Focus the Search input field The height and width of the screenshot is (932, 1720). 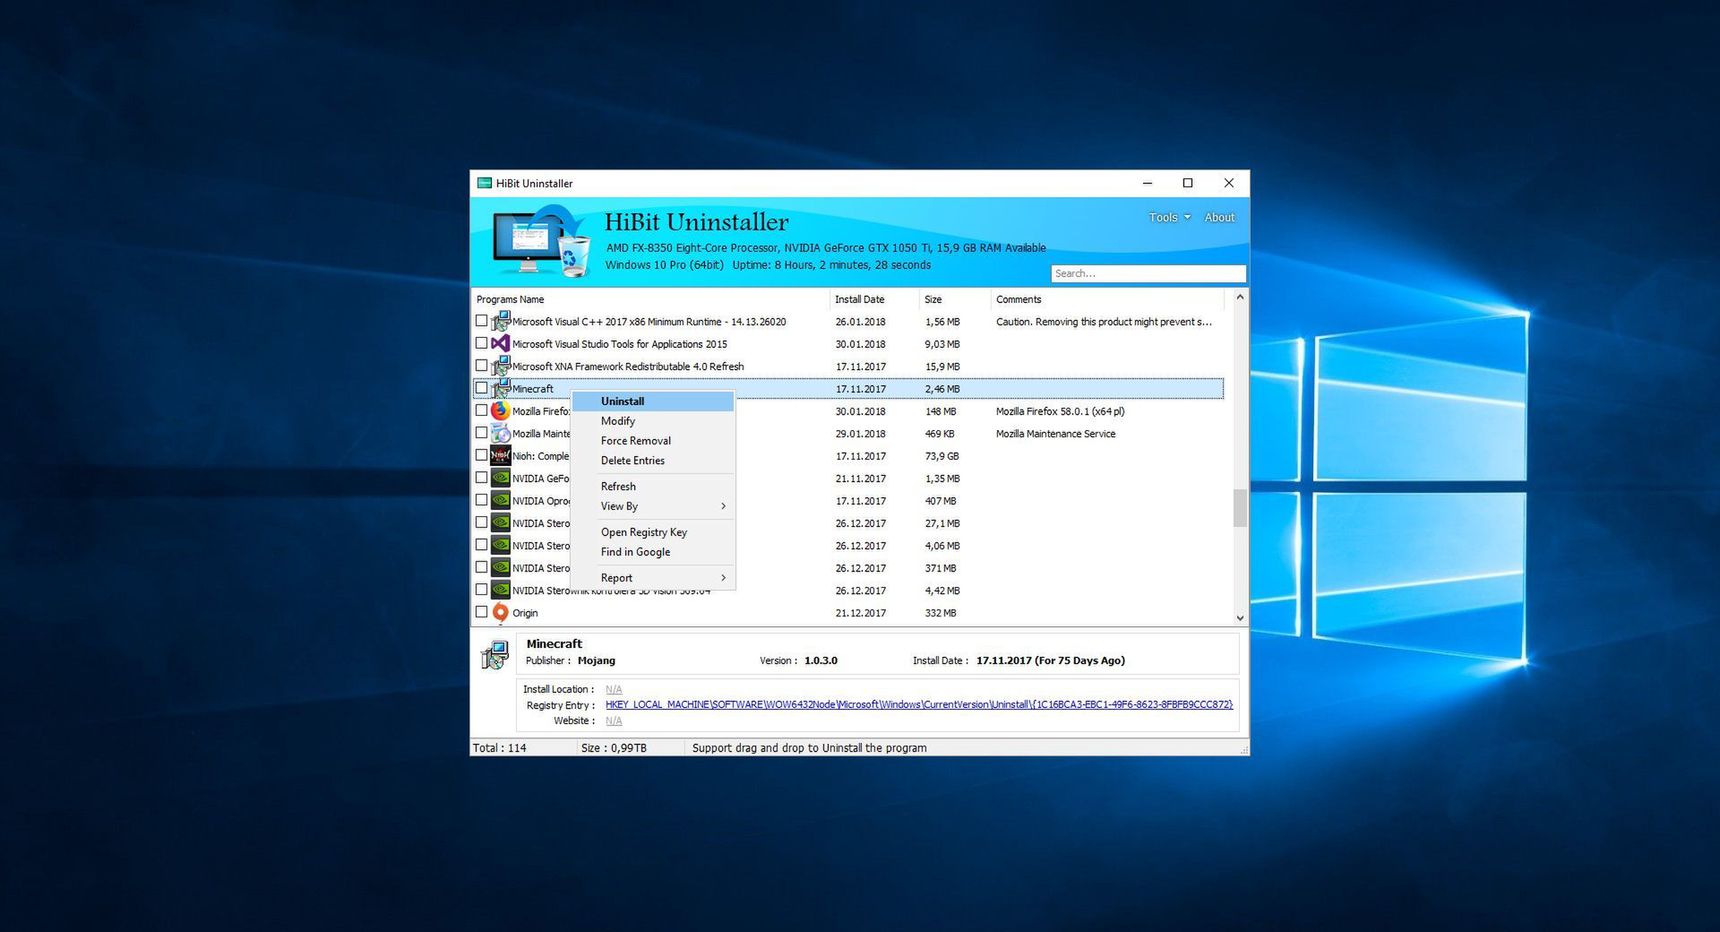coord(1148,273)
